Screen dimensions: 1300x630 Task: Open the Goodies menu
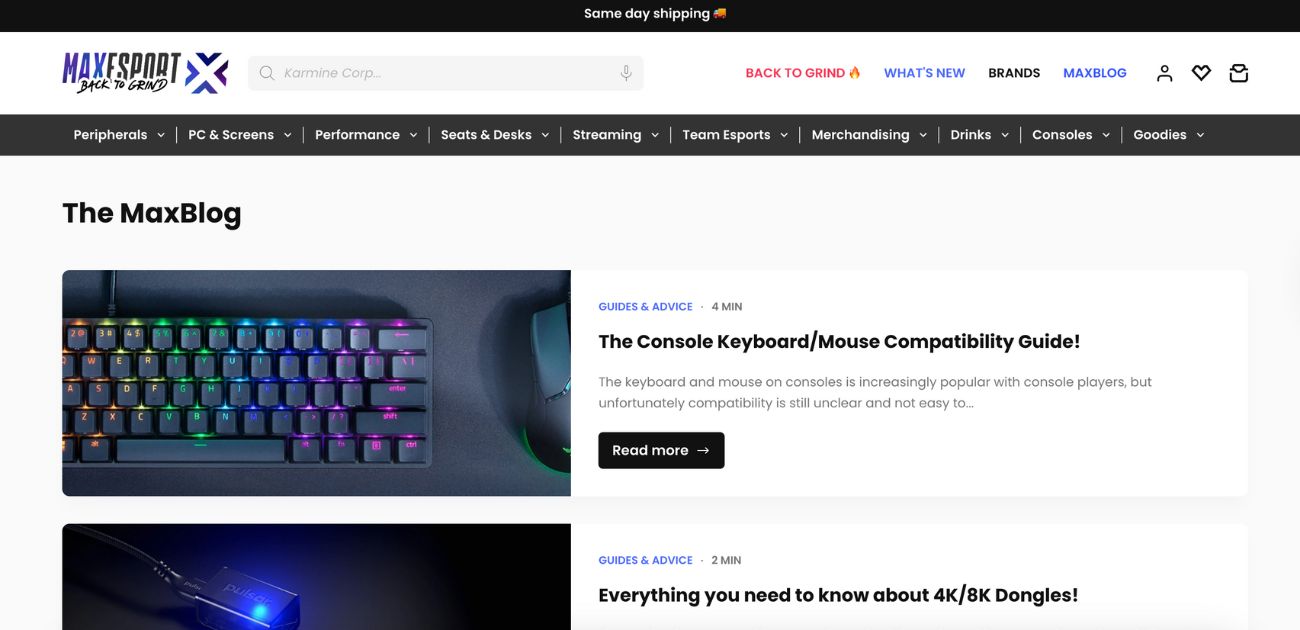(x=1160, y=135)
